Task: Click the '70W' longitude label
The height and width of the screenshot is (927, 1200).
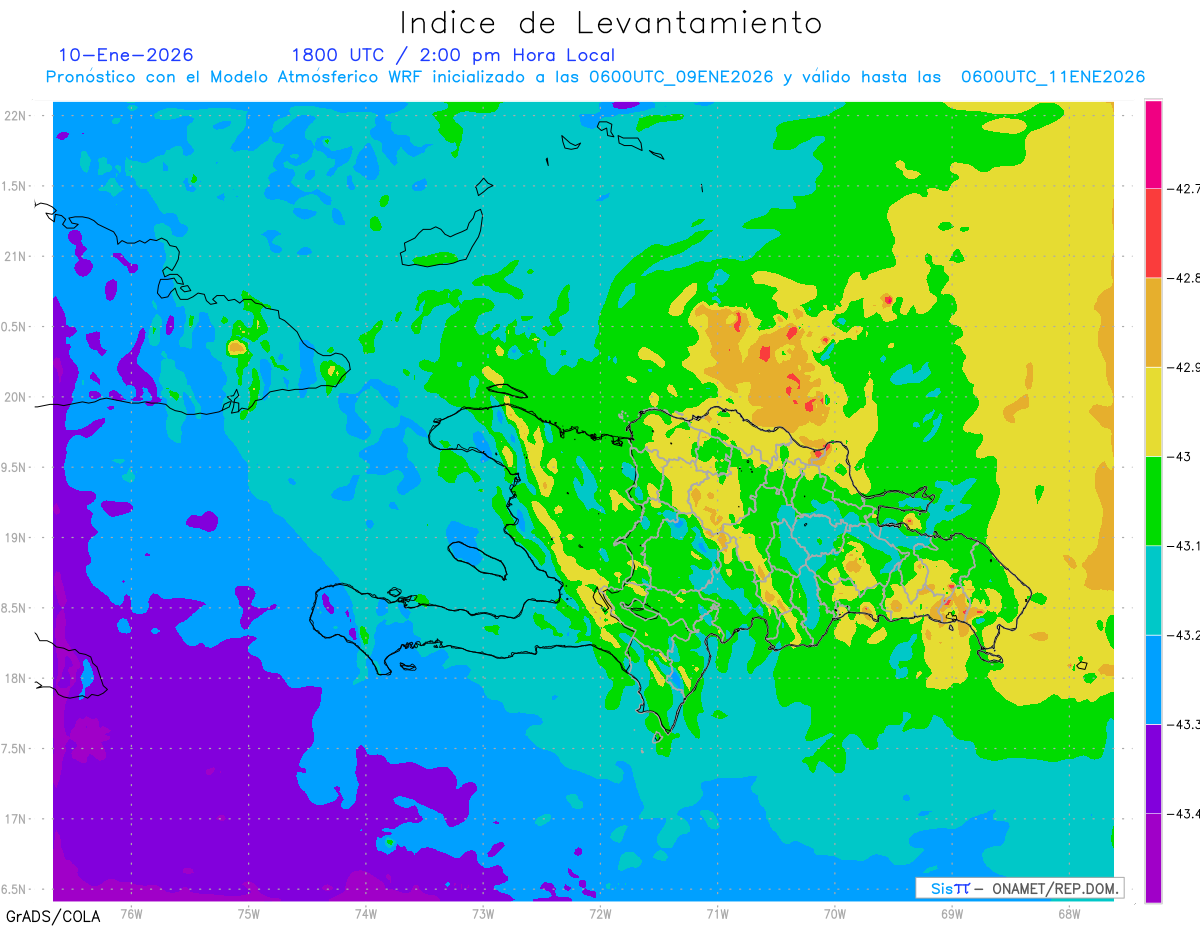Action: 835,913
